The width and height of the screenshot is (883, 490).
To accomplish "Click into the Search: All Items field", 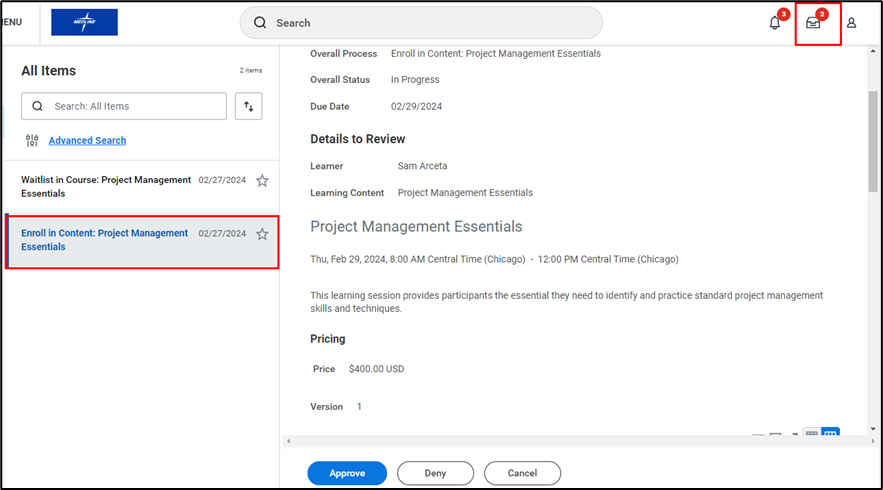I will click(135, 106).
